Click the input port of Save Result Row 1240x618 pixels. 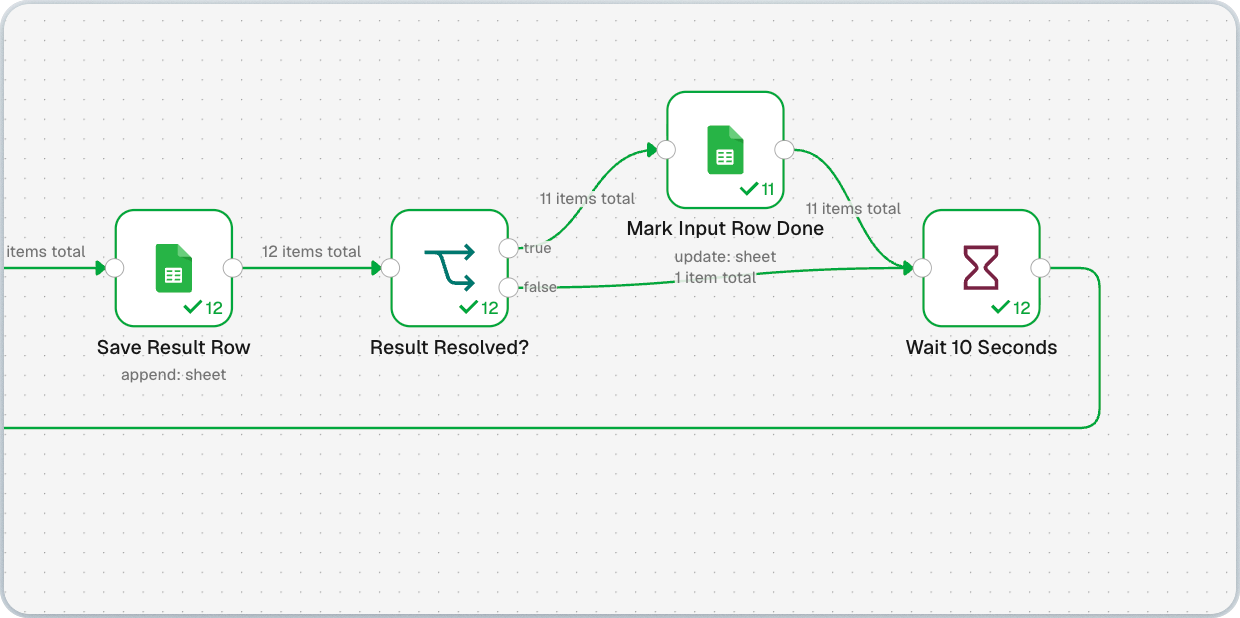115,268
